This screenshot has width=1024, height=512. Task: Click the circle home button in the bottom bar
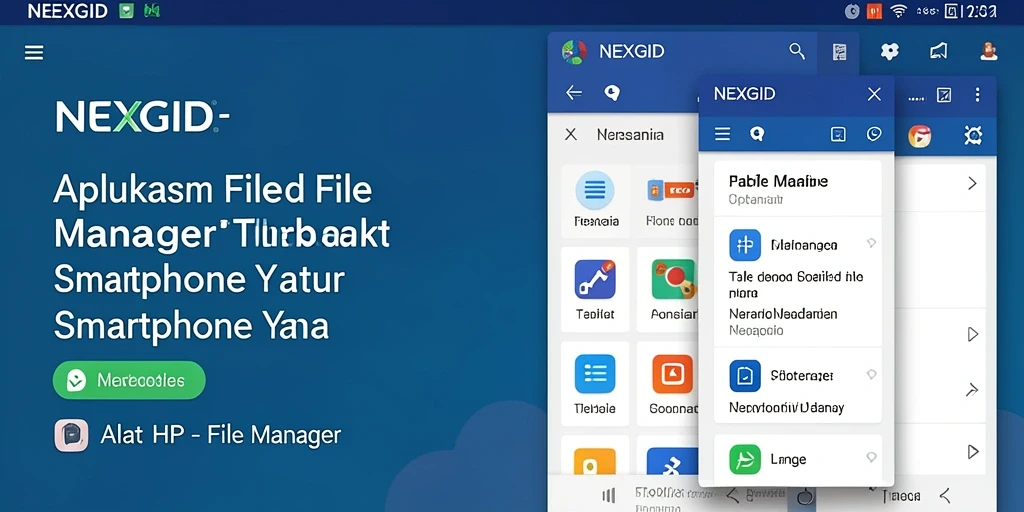pyautogui.click(x=806, y=496)
